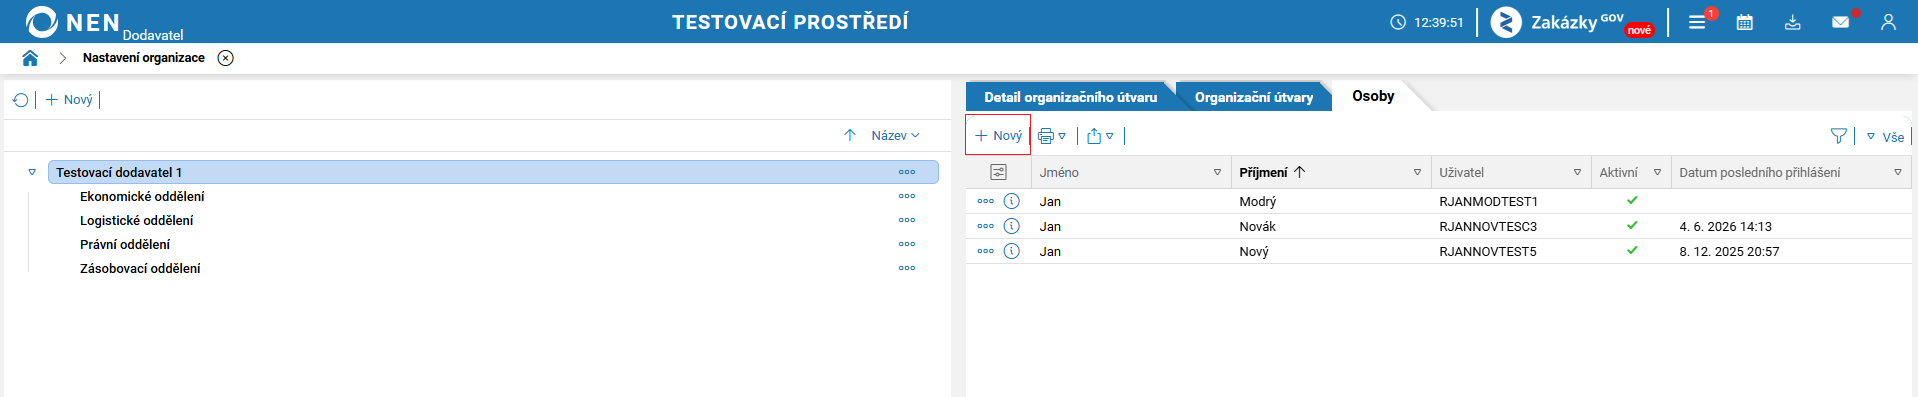
Task: Open the messages envelope icon
Action: click(x=1840, y=22)
